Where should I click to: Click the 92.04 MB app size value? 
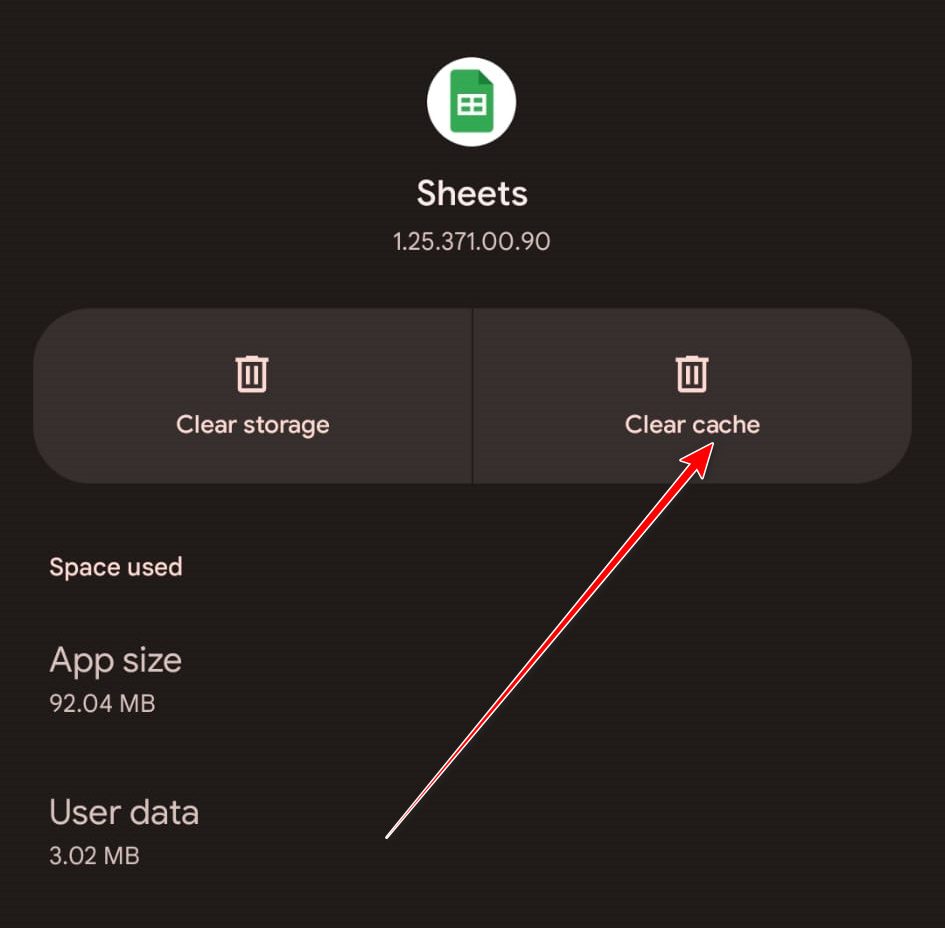[102, 703]
